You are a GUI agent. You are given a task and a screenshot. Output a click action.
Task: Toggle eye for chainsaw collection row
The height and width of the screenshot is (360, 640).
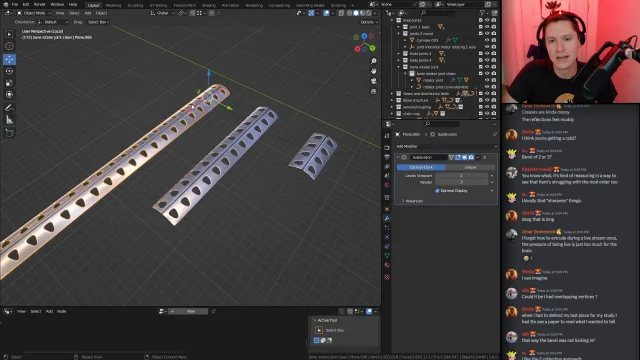click(487, 113)
